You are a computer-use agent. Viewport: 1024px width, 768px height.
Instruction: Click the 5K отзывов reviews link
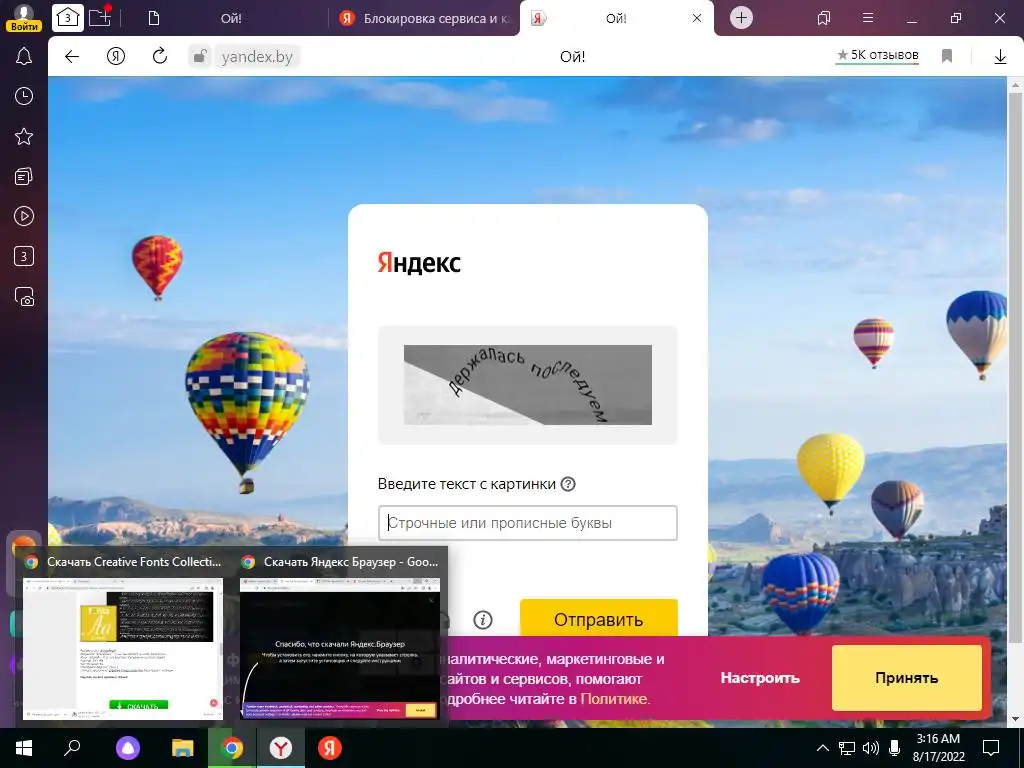[878, 56]
